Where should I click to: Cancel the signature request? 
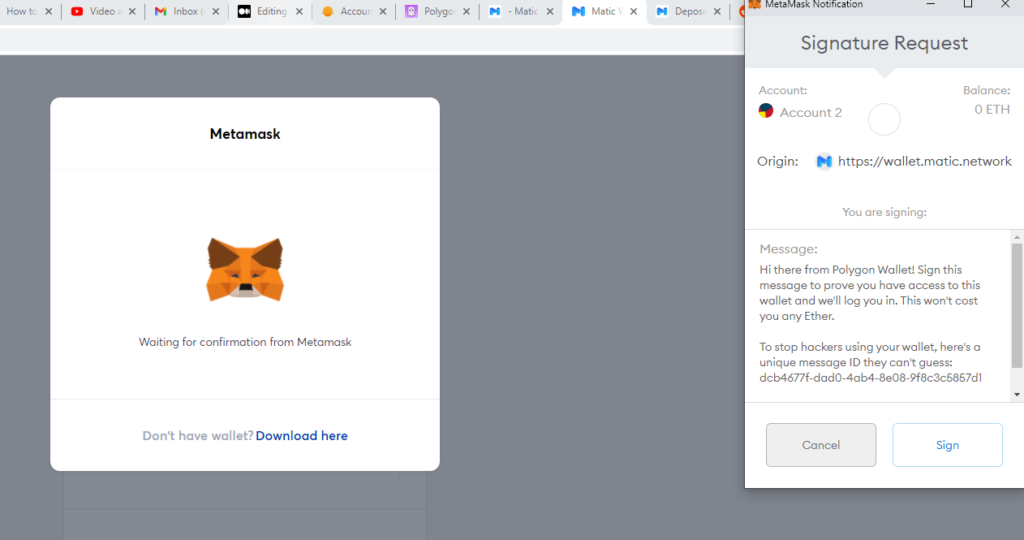tap(820, 445)
